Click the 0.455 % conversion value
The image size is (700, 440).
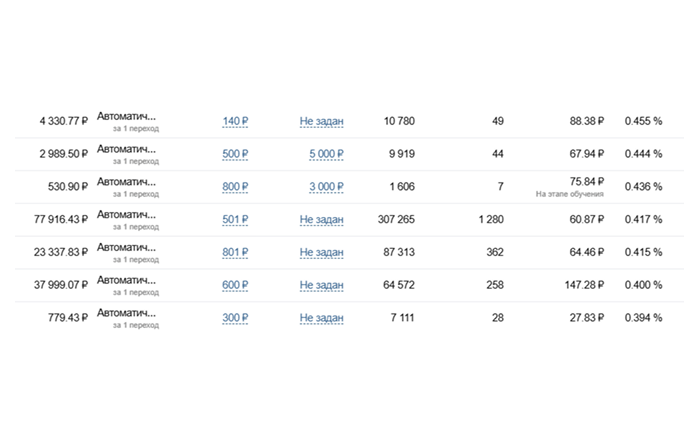(x=642, y=121)
